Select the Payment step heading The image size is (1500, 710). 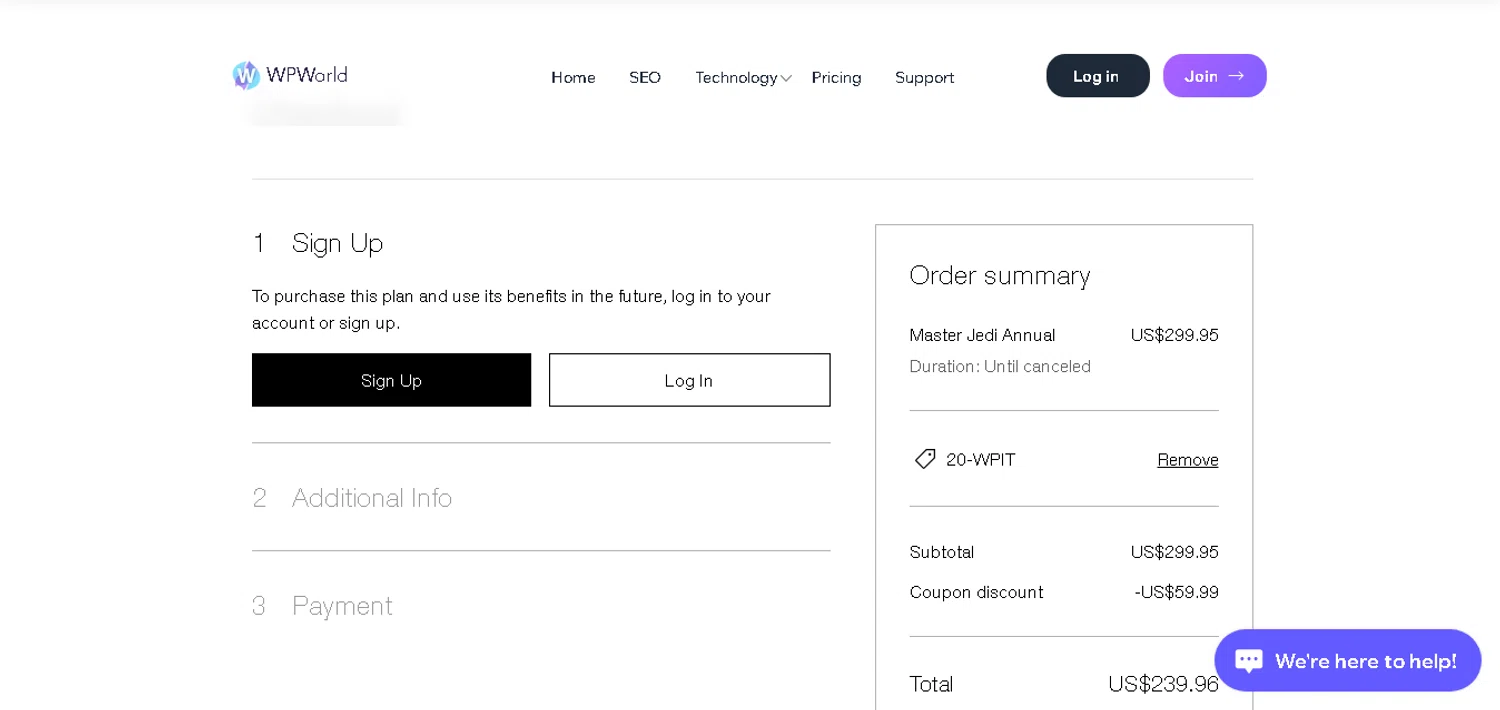(342, 605)
